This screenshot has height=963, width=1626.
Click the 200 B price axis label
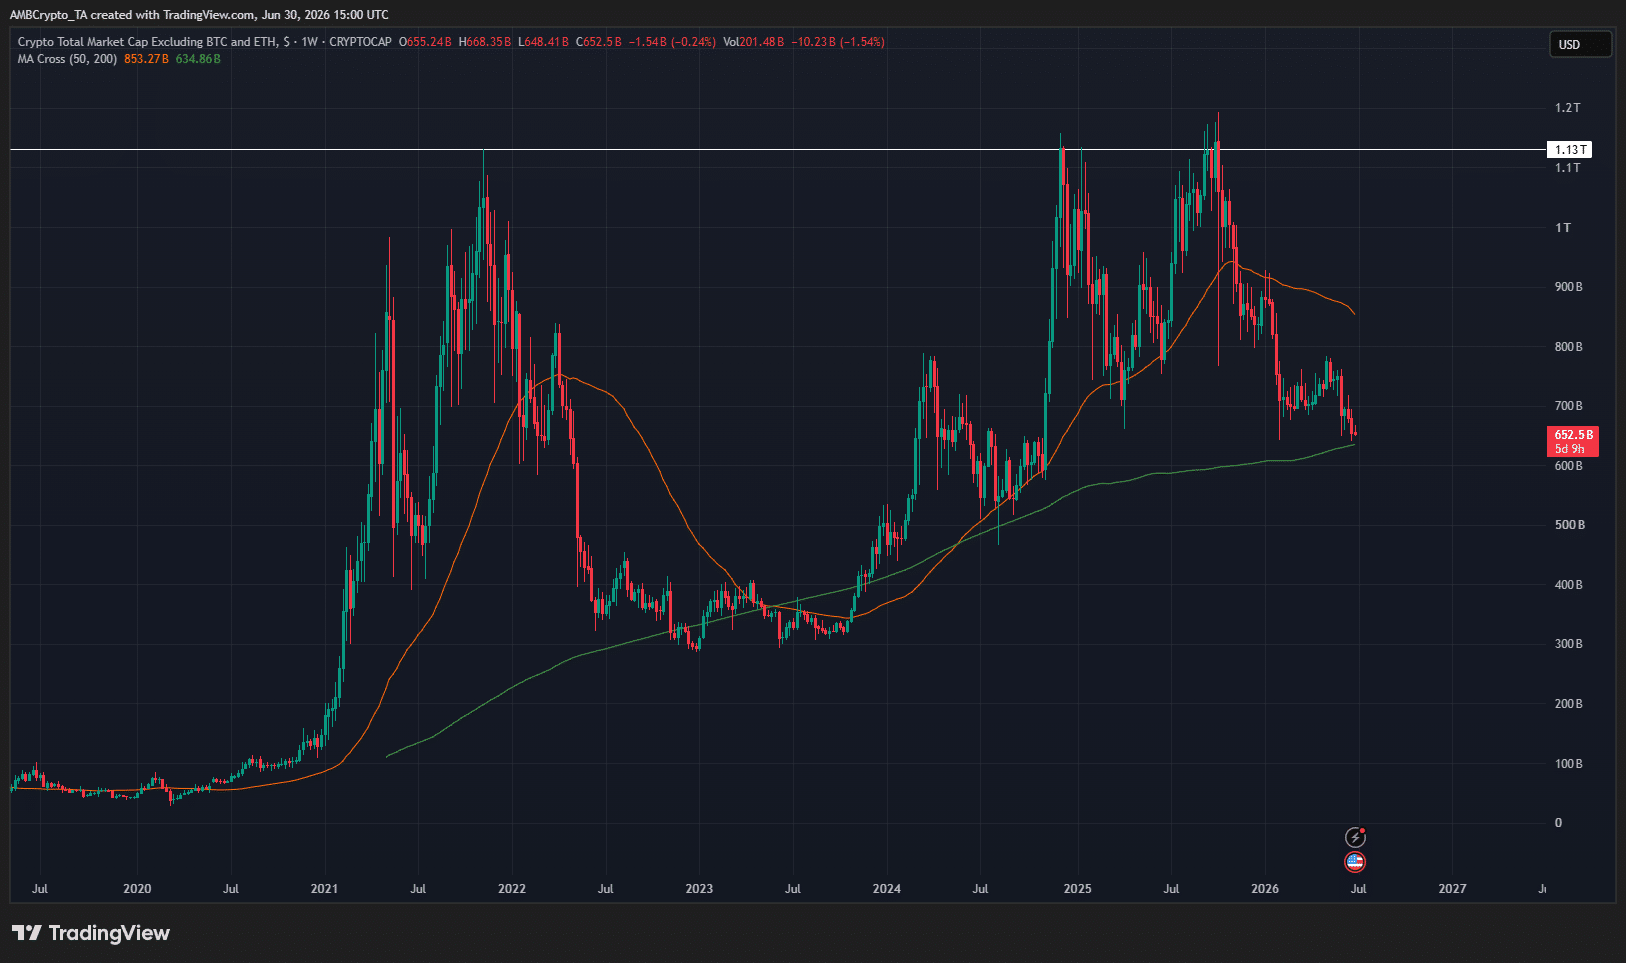(1569, 704)
